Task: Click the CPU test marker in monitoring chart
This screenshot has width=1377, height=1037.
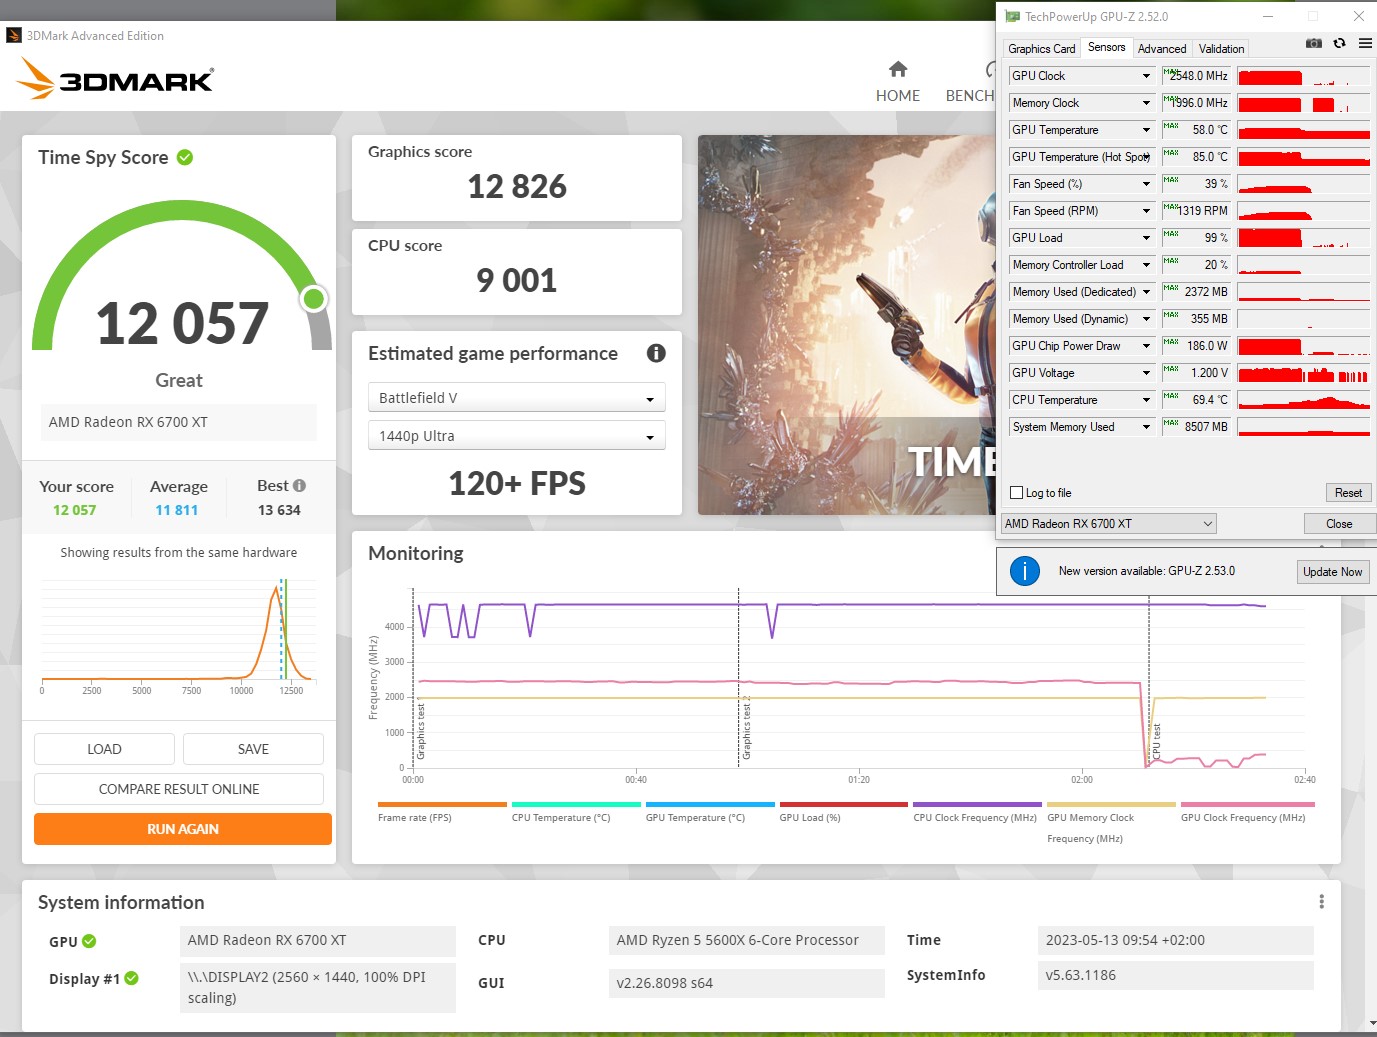Action: pos(1157,741)
